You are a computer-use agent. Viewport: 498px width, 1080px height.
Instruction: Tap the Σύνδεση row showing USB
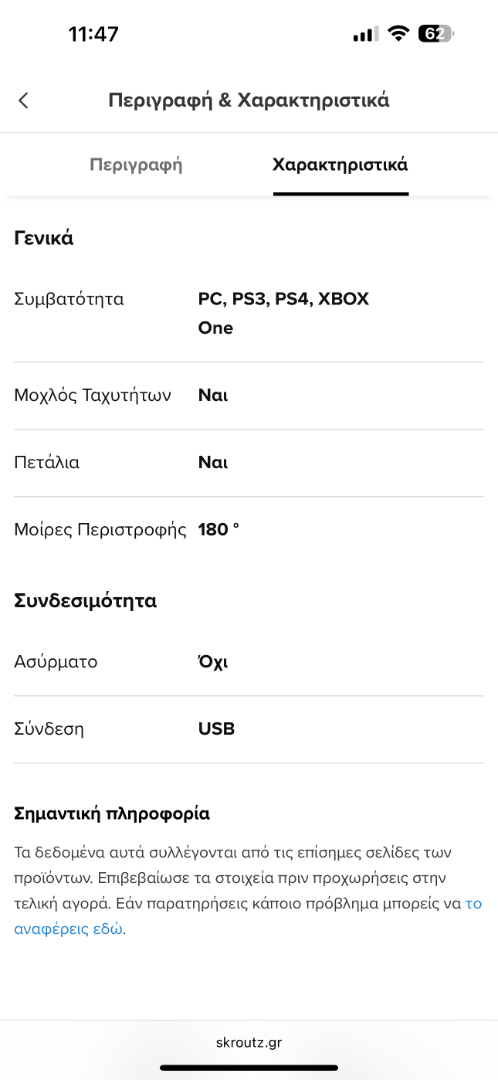(x=249, y=729)
